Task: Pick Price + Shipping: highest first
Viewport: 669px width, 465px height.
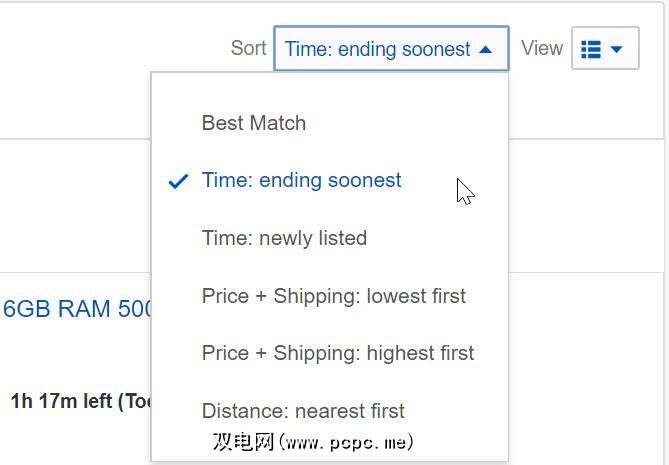Action: point(338,353)
